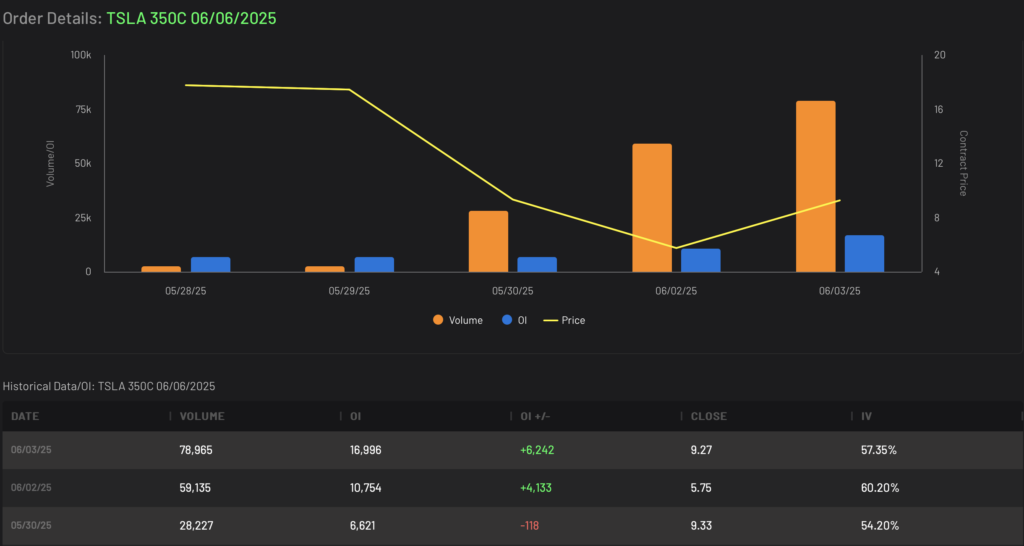Image resolution: width=1024 pixels, height=546 pixels.
Task: Toggle the Volume series in chart legend
Action: [458, 320]
